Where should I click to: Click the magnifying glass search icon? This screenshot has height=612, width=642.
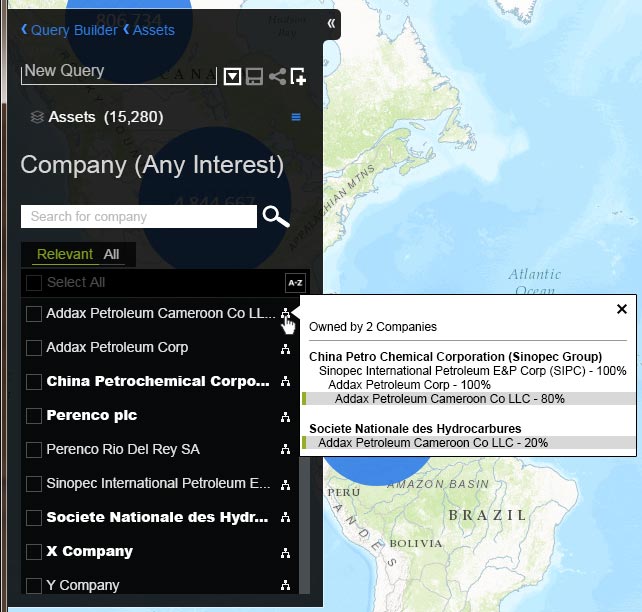point(276,216)
